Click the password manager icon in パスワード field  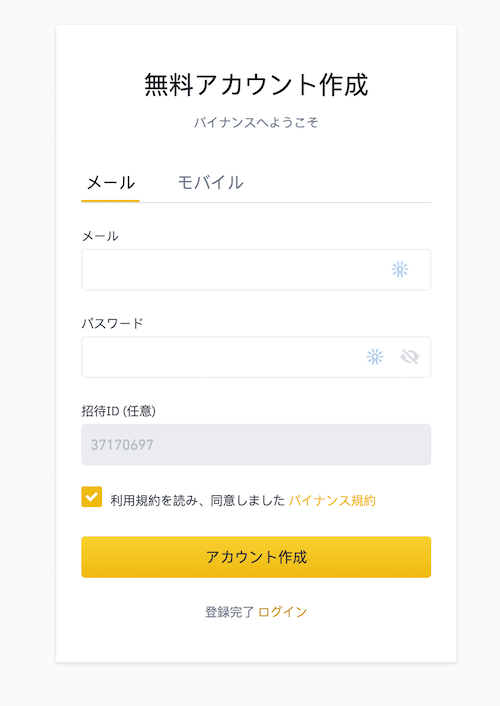point(375,357)
